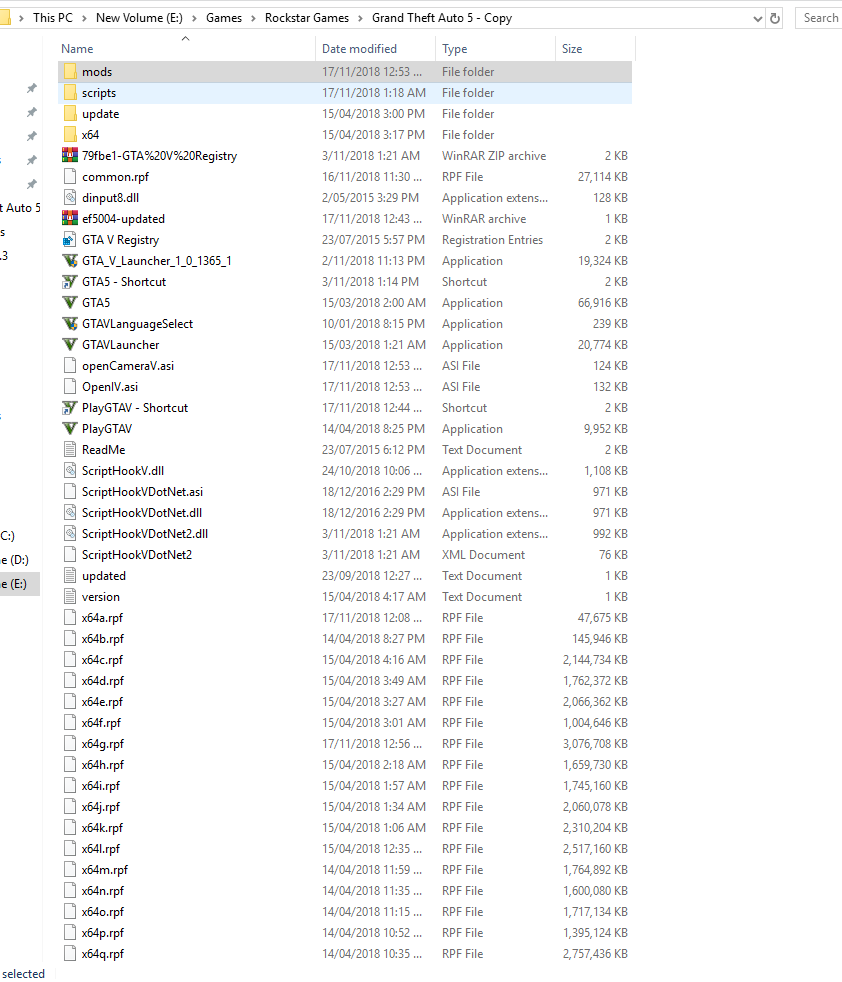
Task: Click the common.rpf file icon
Action: (x=70, y=177)
